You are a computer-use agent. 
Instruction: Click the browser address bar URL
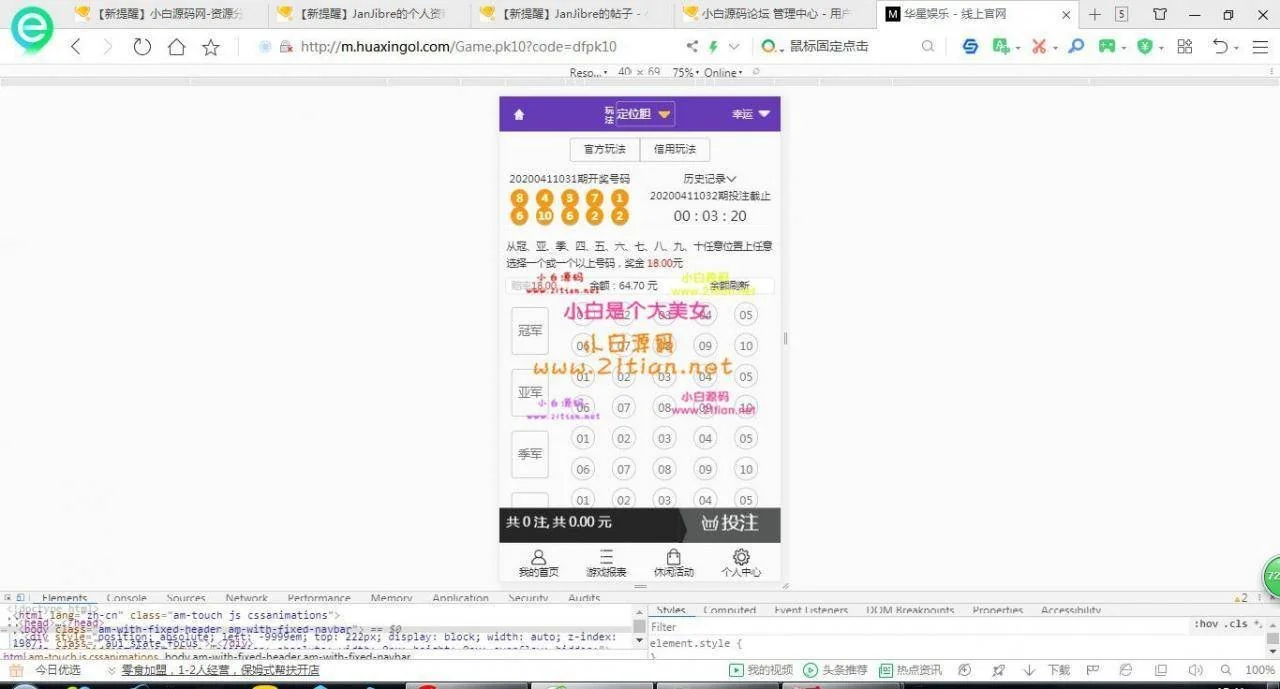click(x=458, y=47)
